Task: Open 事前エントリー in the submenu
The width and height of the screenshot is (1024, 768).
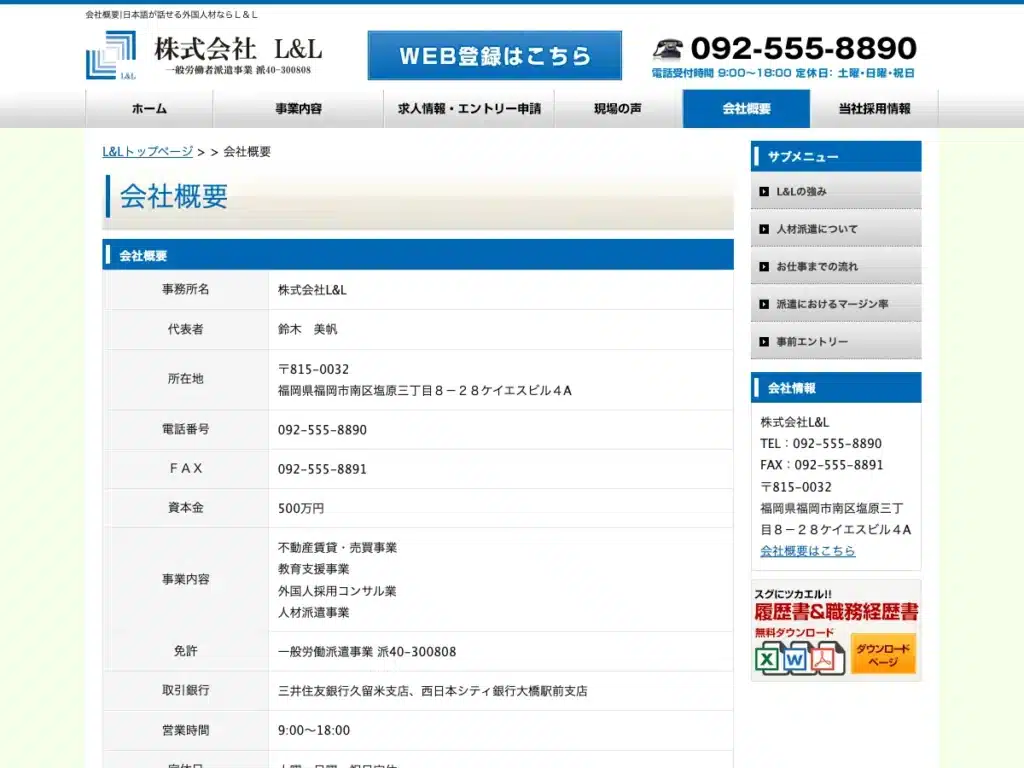Action: [836, 342]
